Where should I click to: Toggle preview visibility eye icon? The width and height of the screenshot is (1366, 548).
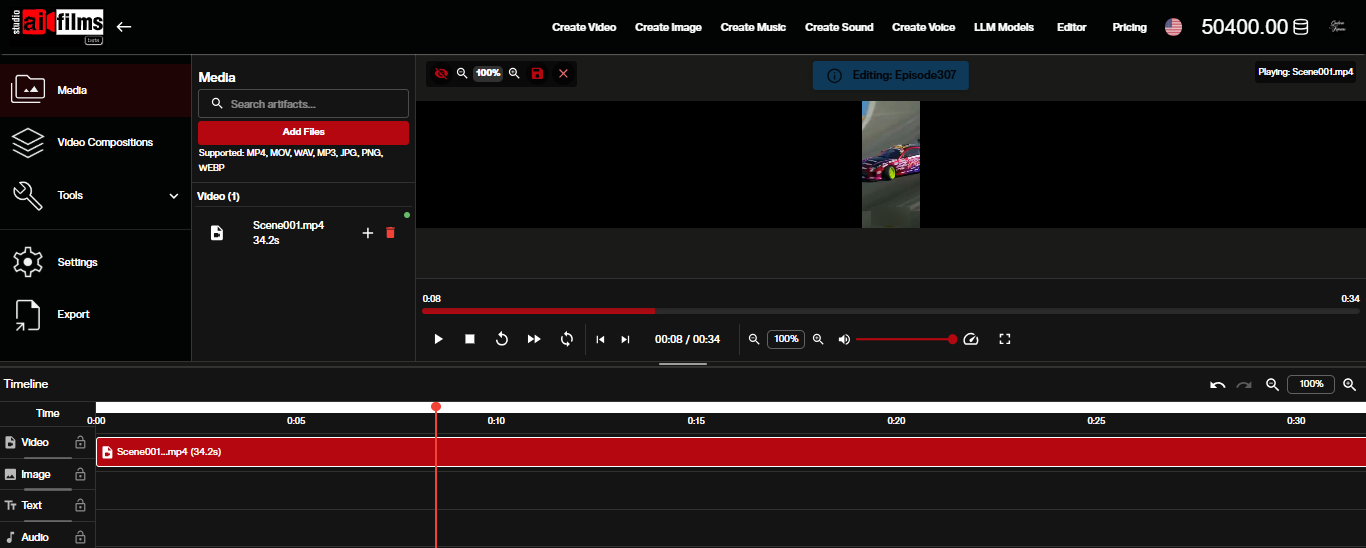[441, 73]
